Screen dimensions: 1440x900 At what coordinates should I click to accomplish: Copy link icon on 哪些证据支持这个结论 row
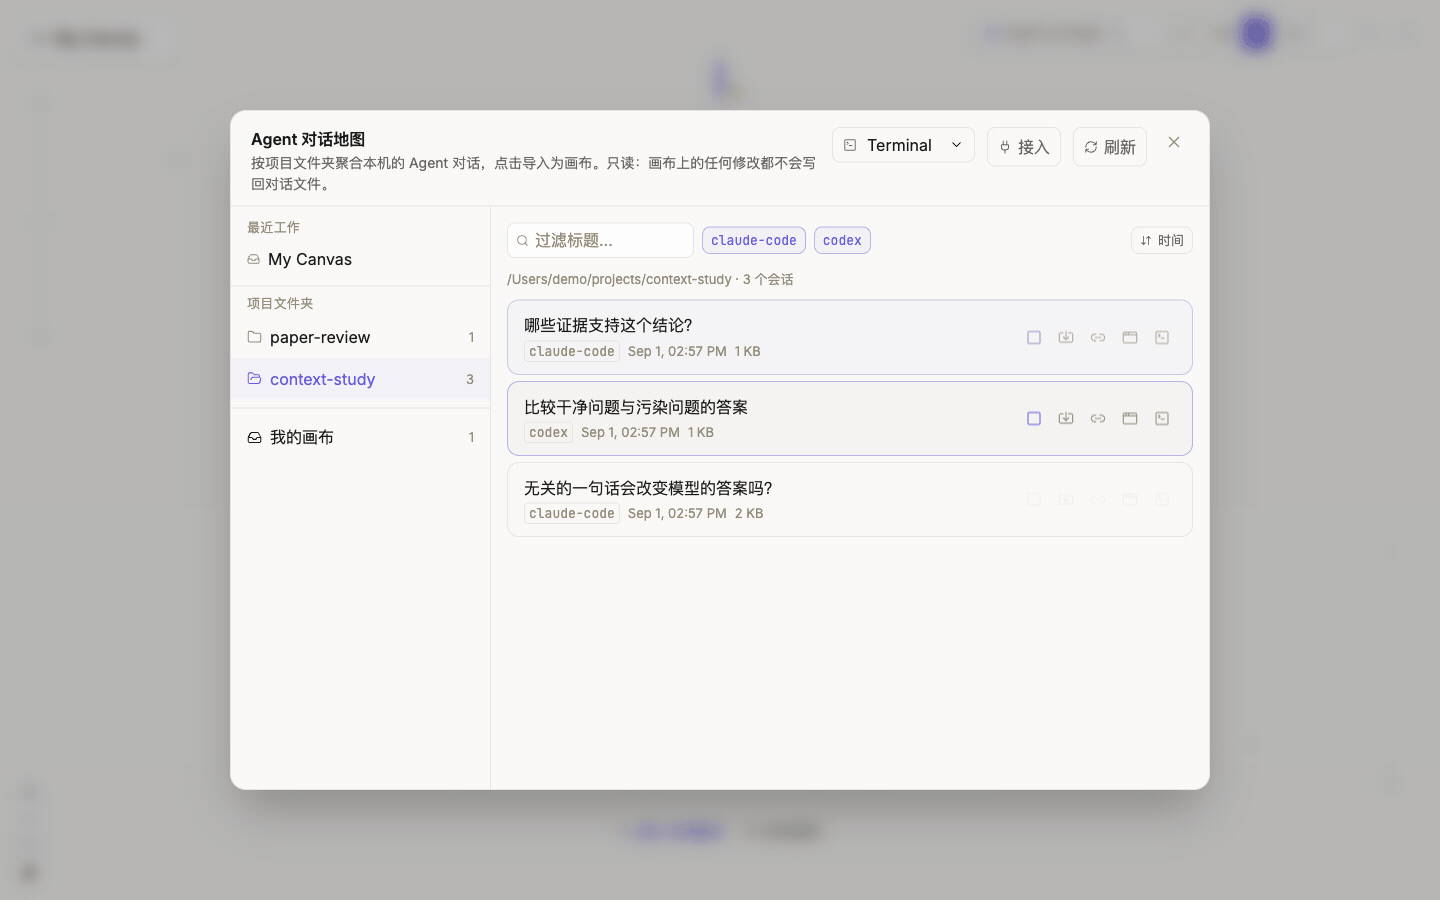point(1098,338)
